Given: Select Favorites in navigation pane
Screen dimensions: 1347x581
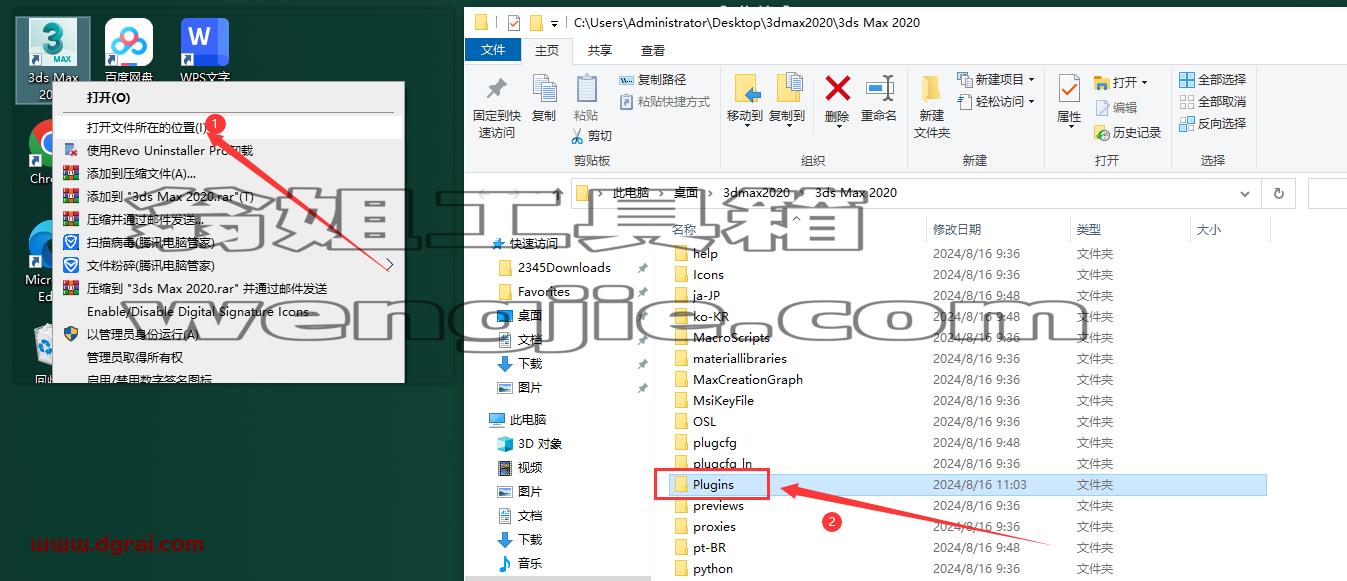Looking at the screenshot, I should point(544,292).
